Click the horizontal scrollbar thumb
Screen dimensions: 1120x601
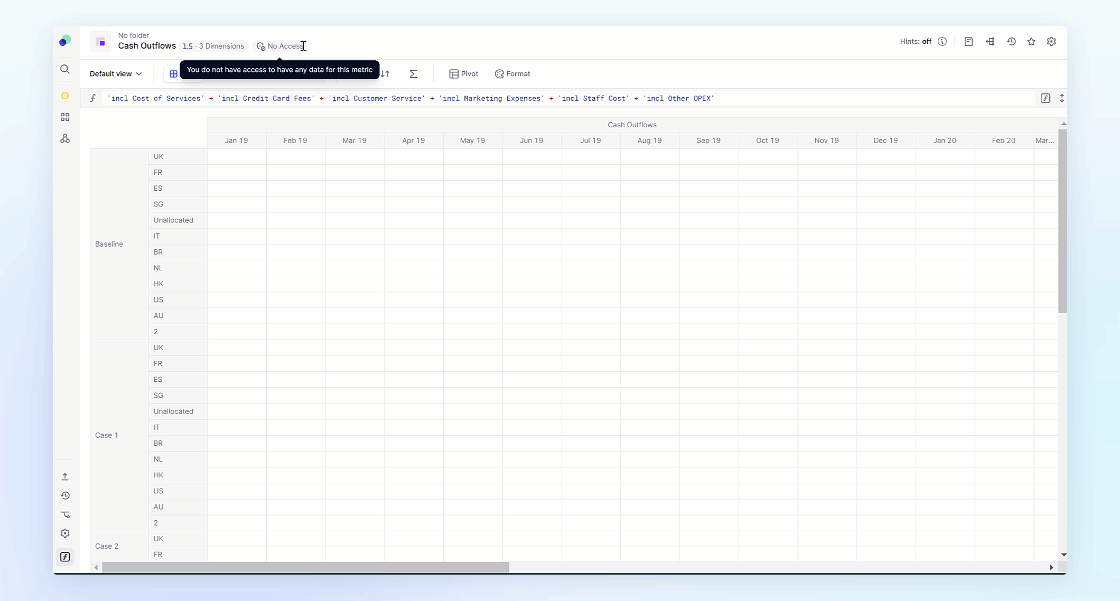[x=305, y=567]
